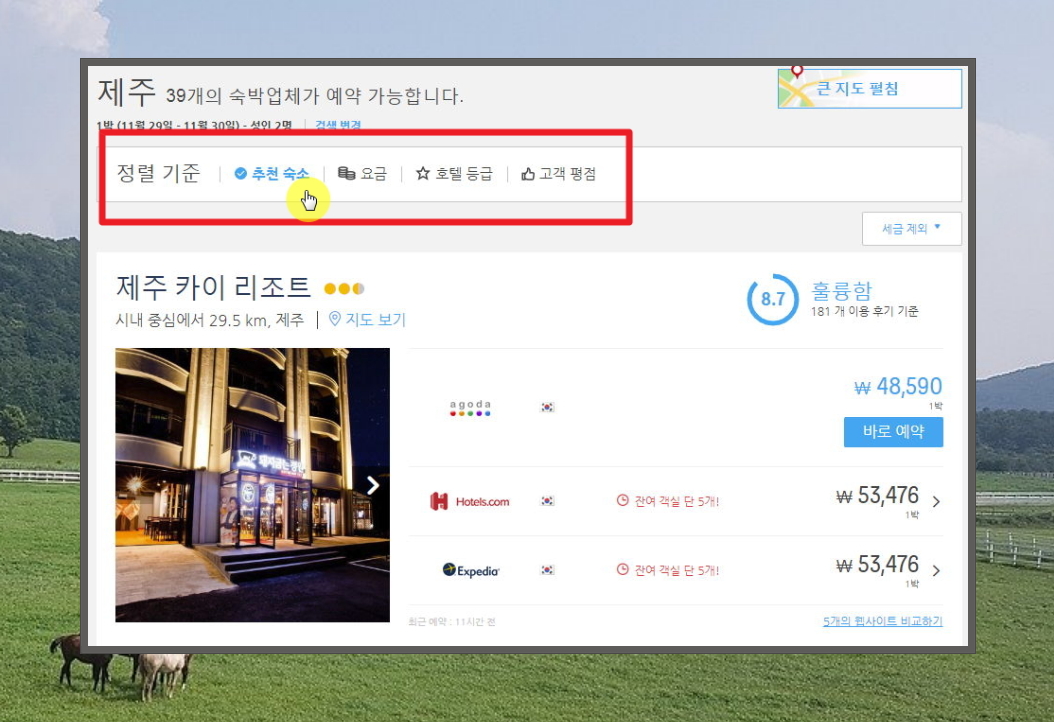Screen dimensions: 1054x722
Task: Click the agoda logo
Action: pos(470,407)
